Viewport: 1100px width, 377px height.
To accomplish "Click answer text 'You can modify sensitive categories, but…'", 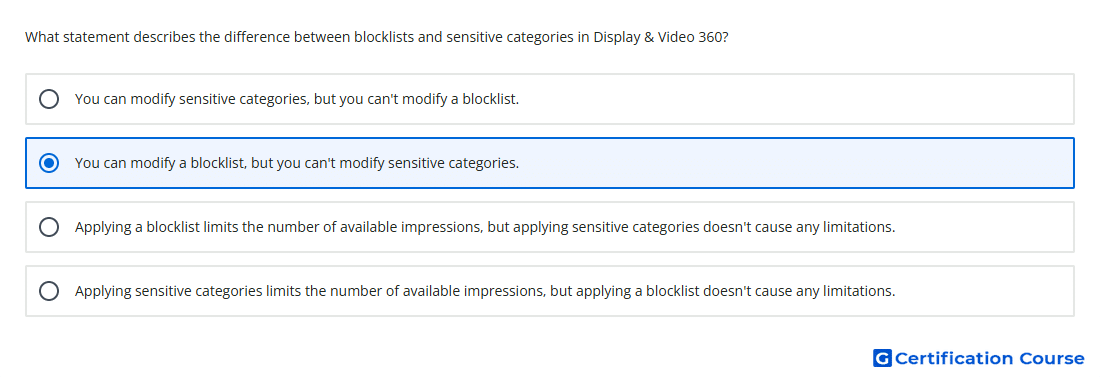I will [297, 99].
